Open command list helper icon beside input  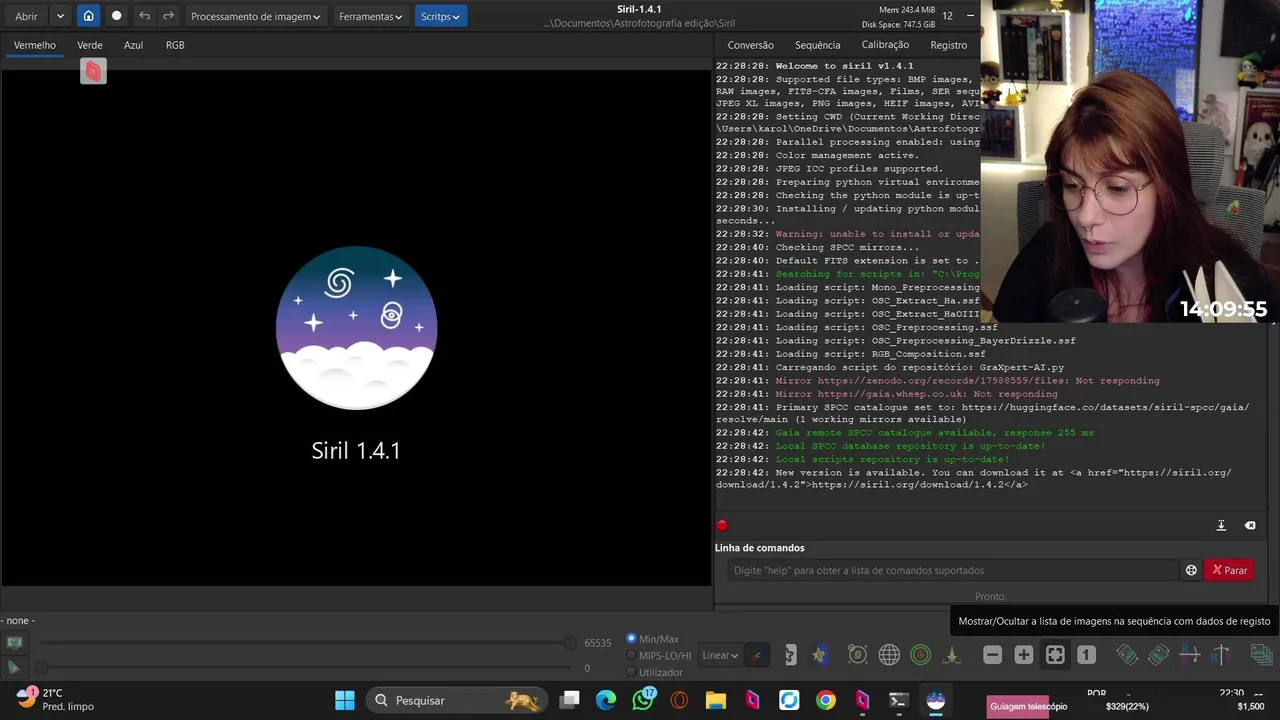1191,570
